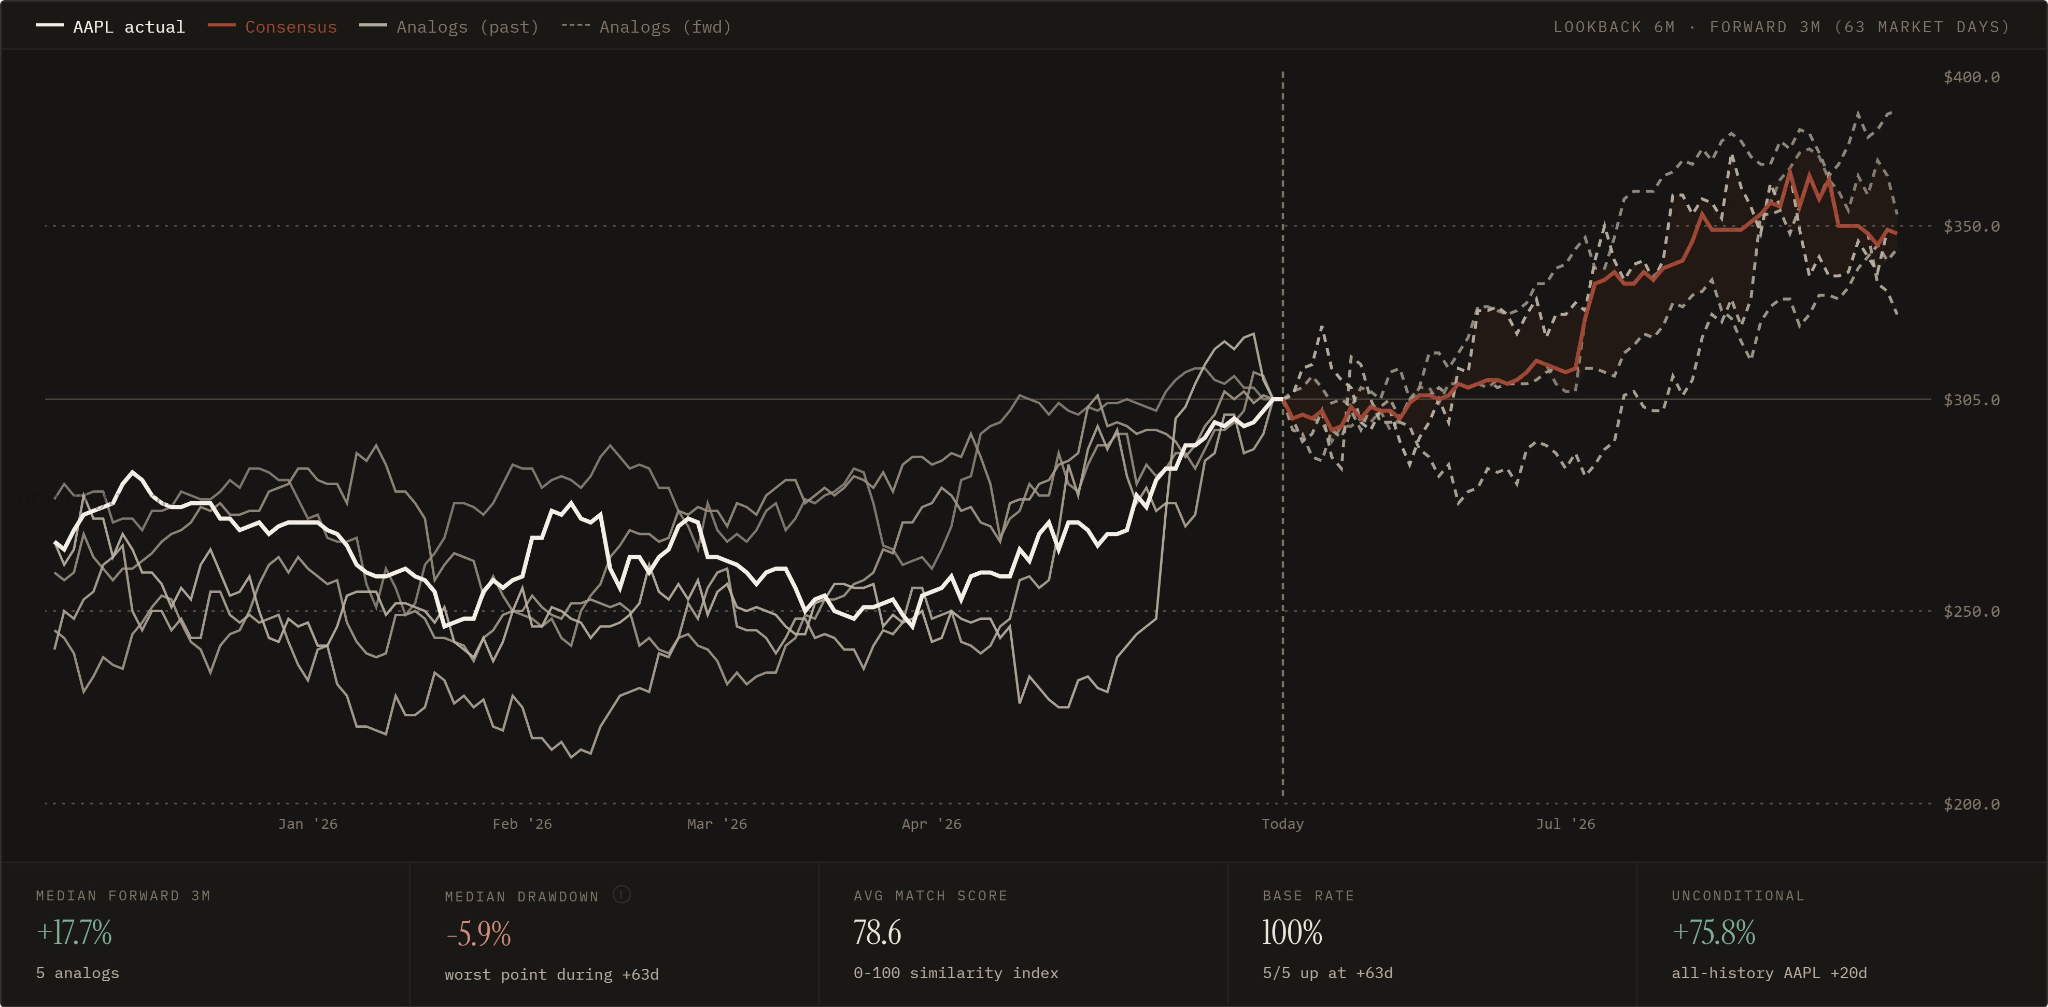The height and width of the screenshot is (1007, 2048).
Task: Click the BASE RATE heading
Action: click(1308, 896)
